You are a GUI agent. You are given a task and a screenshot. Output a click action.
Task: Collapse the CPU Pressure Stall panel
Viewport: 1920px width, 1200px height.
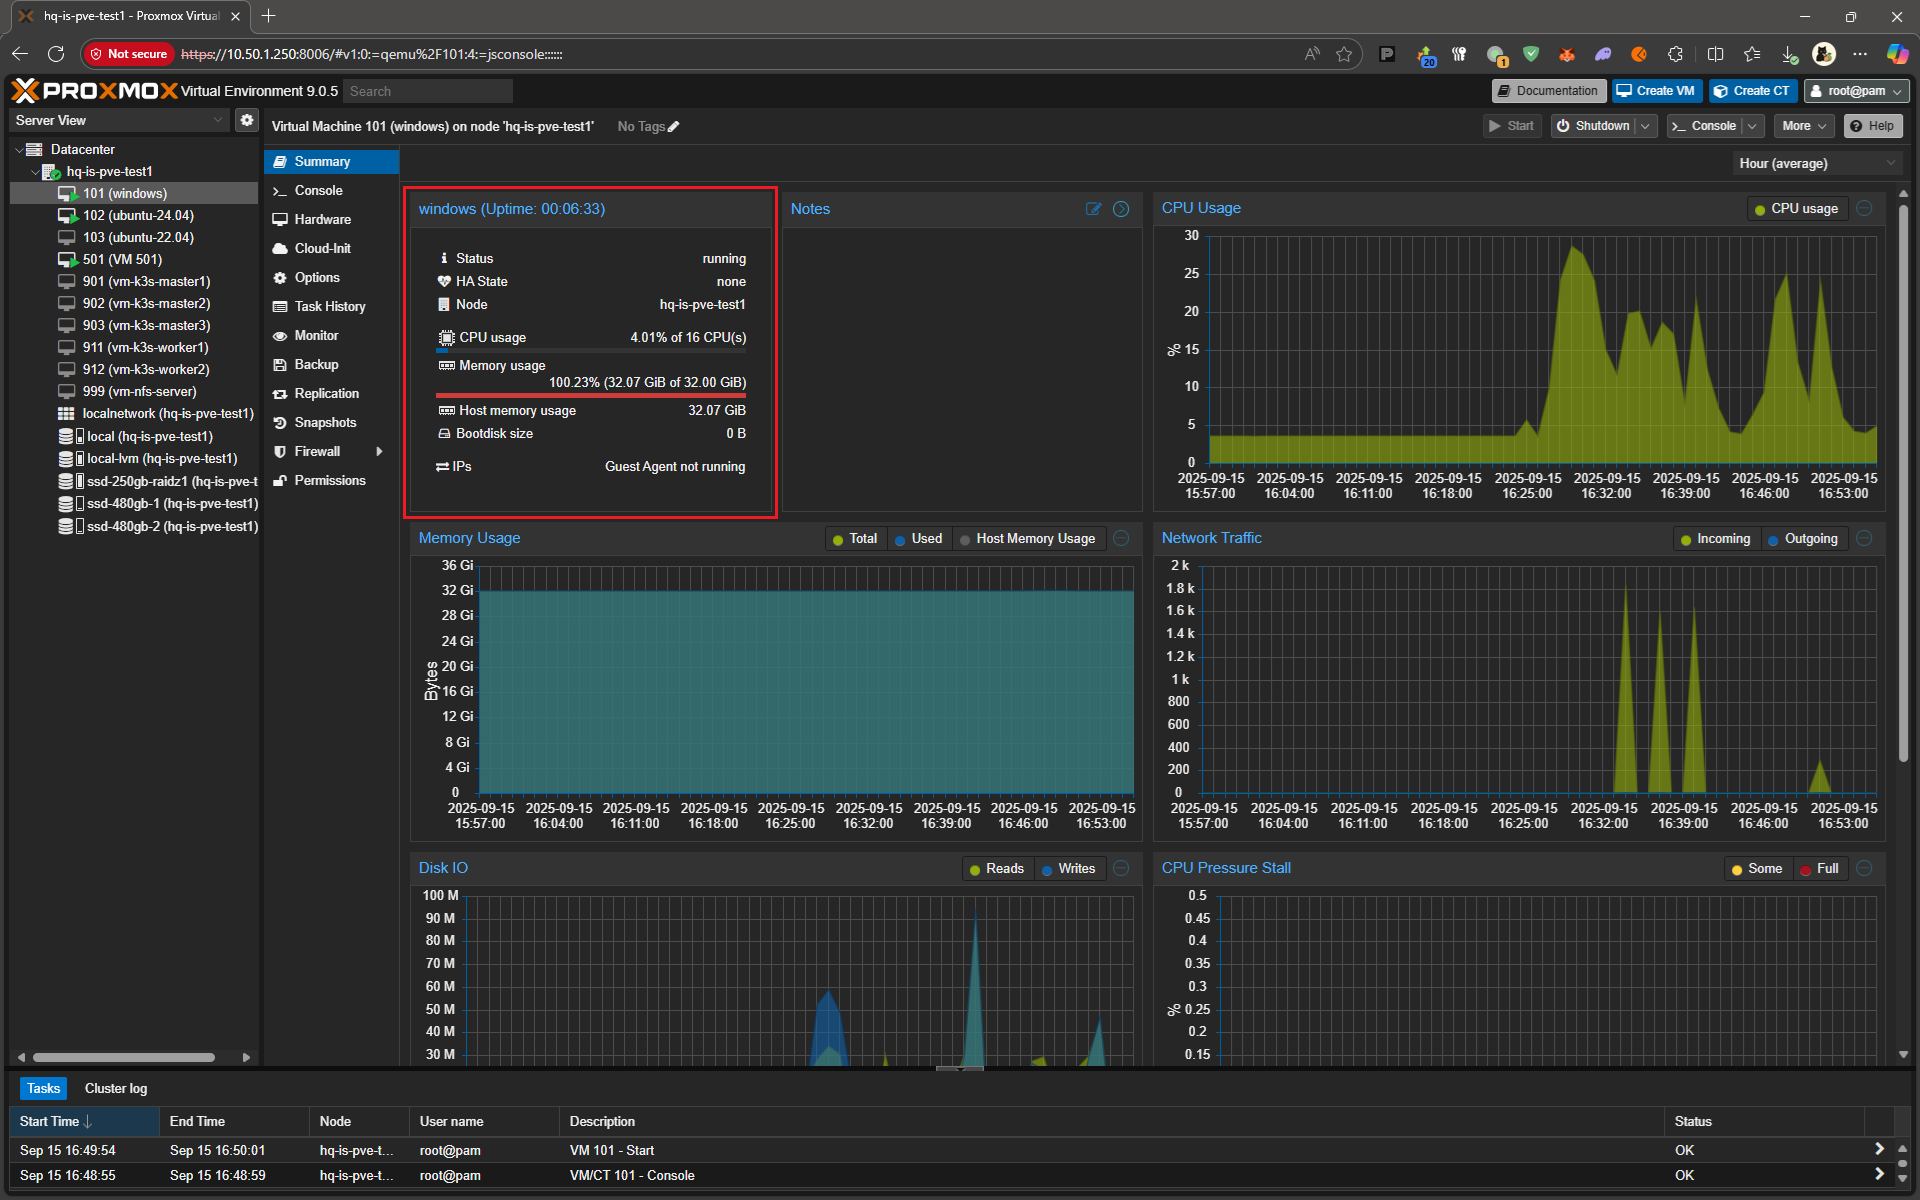point(1864,868)
